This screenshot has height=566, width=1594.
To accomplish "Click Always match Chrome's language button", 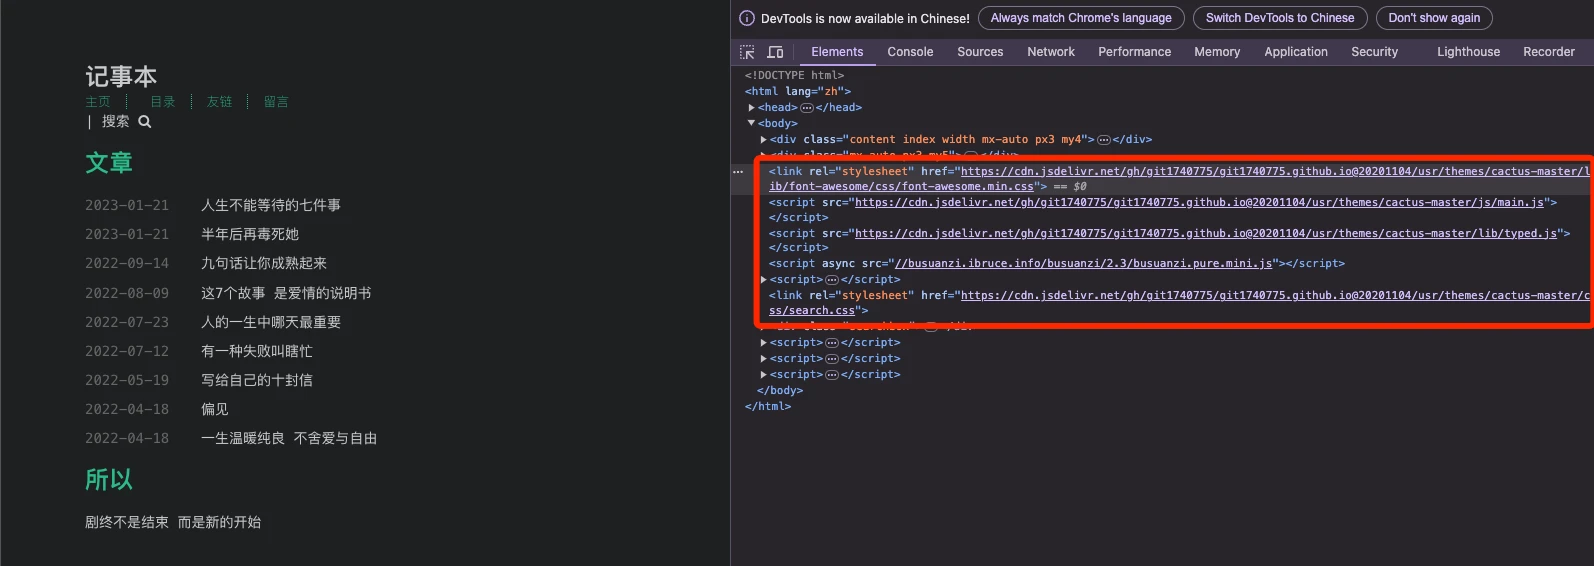I will (1081, 18).
